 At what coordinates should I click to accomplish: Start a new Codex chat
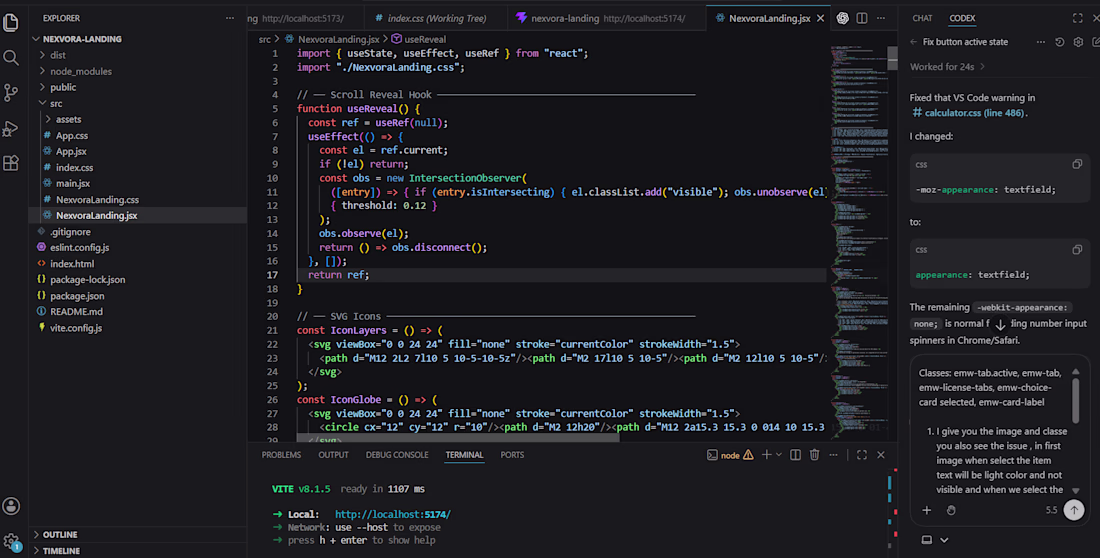tap(1096, 42)
